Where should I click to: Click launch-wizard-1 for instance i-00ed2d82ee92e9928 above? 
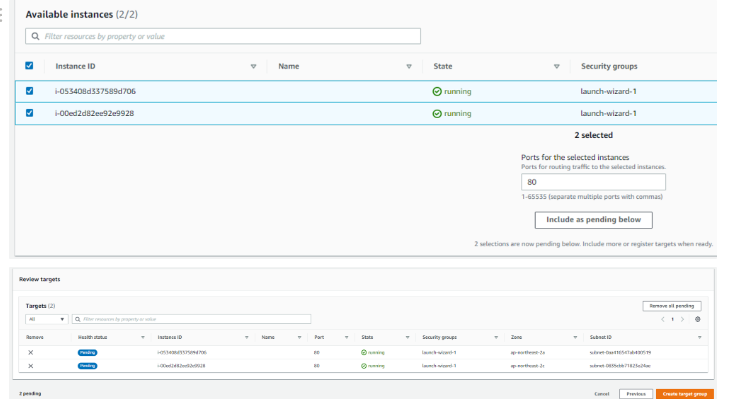[608, 114]
